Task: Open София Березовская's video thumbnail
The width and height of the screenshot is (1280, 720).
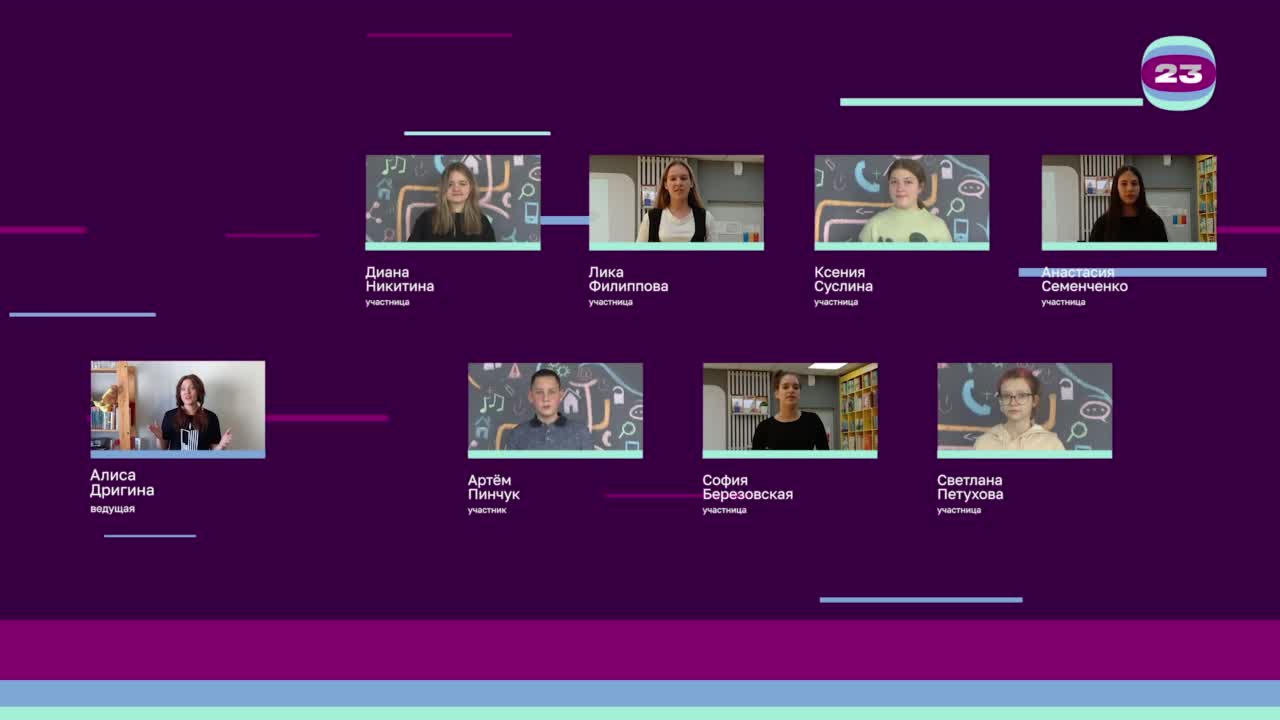Action: tap(789, 408)
